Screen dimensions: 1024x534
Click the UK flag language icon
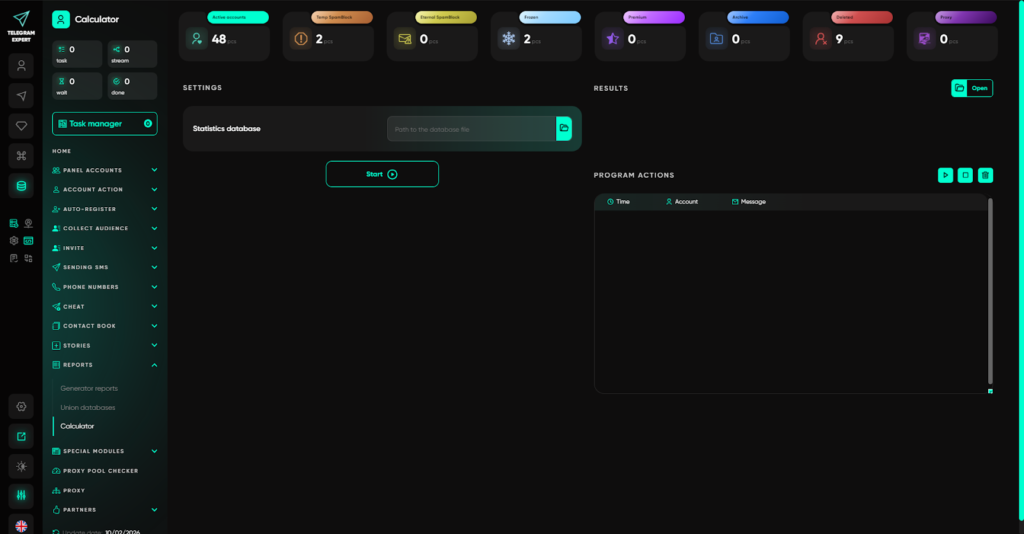click(x=21, y=525)
